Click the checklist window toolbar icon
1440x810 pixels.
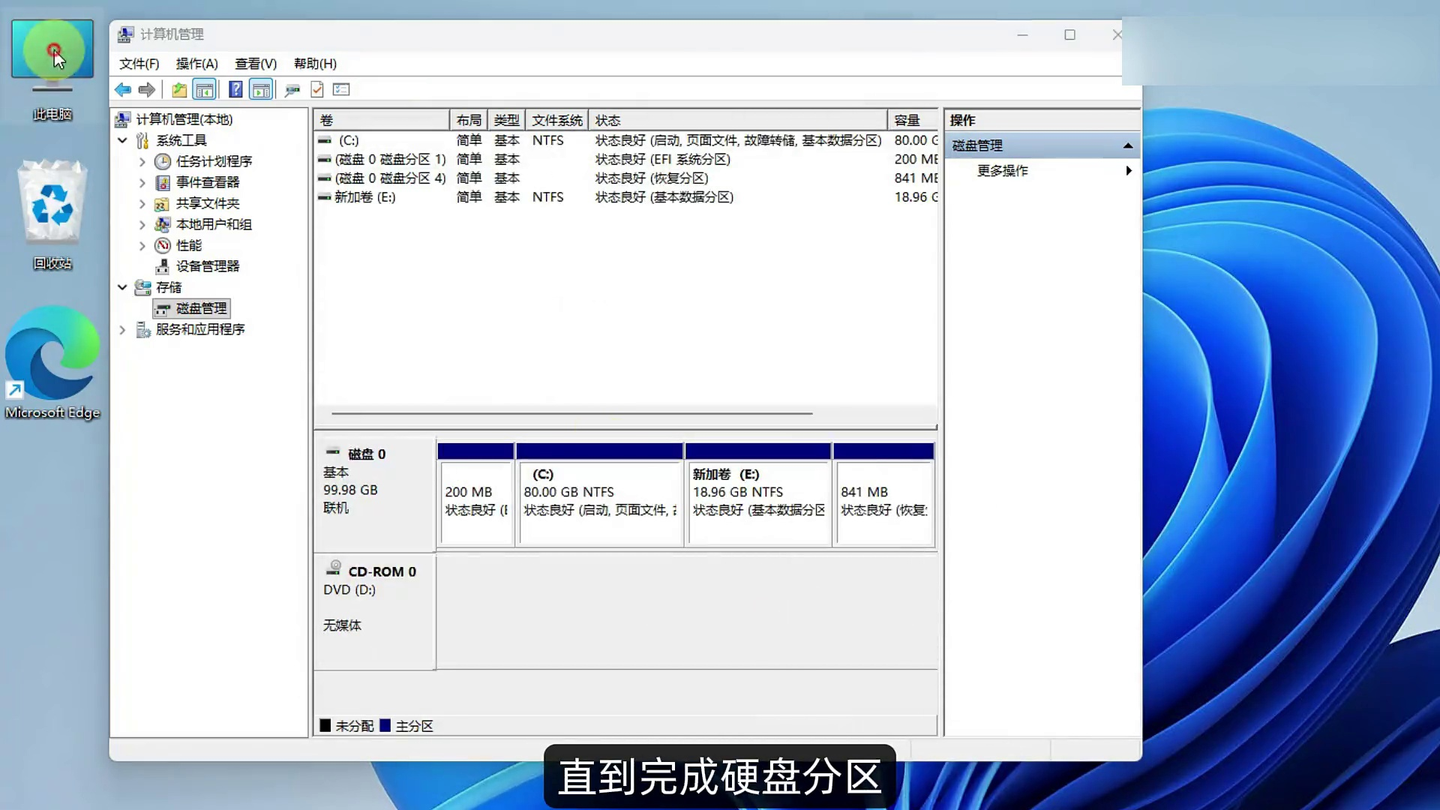click(341, 90)
